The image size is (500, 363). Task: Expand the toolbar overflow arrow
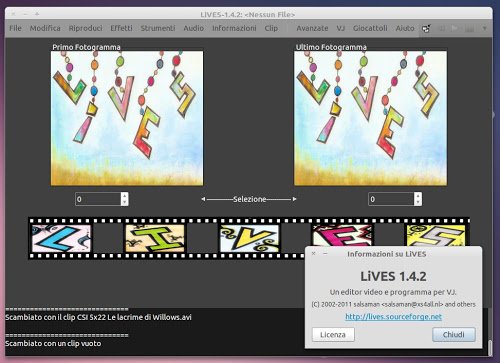coord(485,29)
